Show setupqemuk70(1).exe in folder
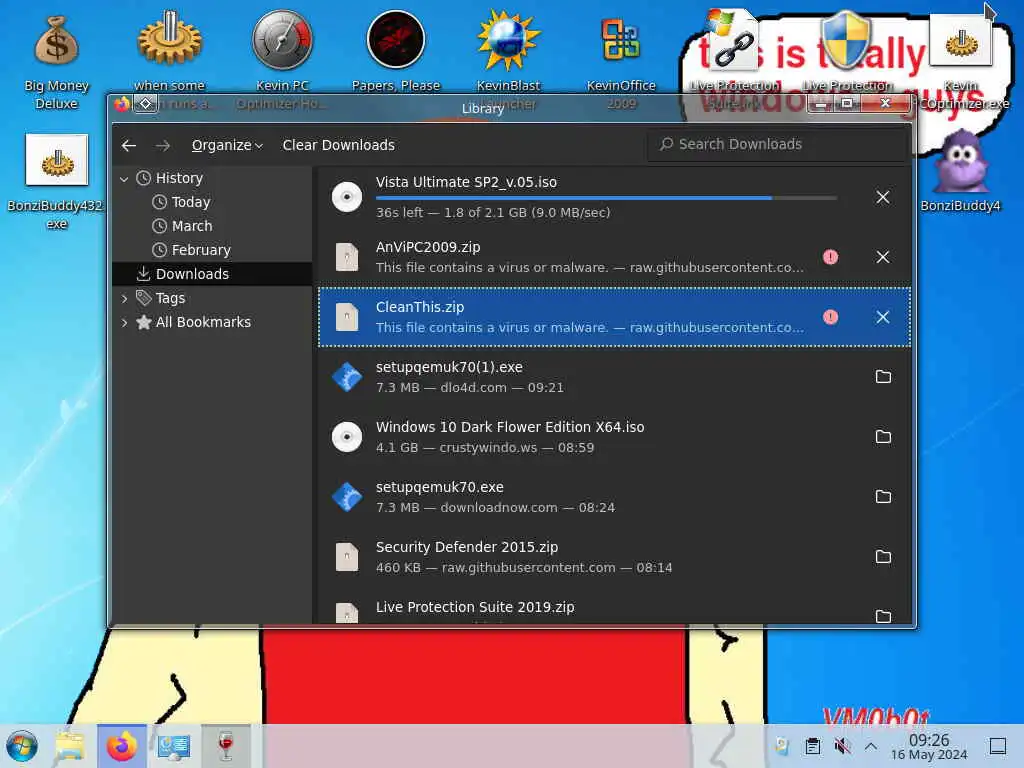The image size is (1024, 768). 883,377
